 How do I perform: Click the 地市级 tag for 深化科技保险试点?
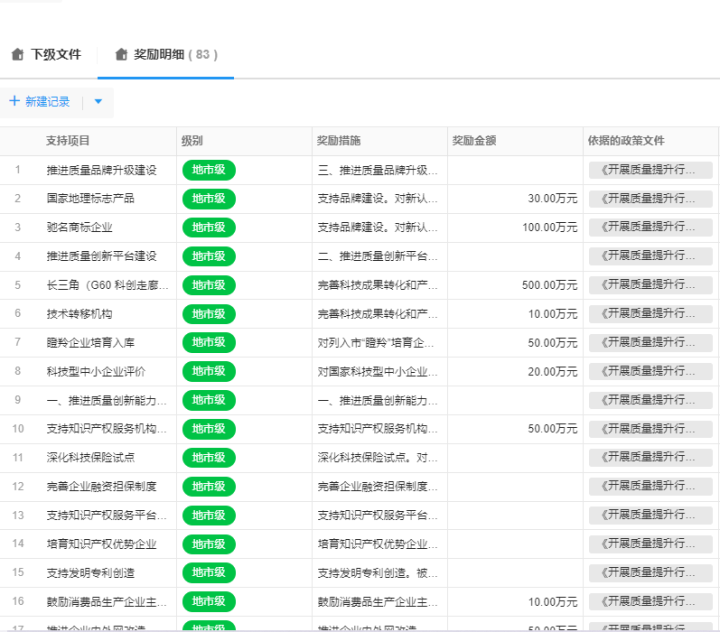[x=209, y=457]
